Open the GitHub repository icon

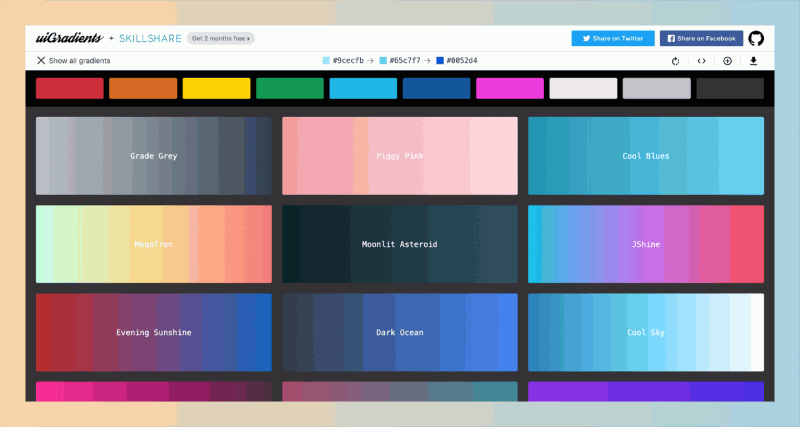pos(756,38)
